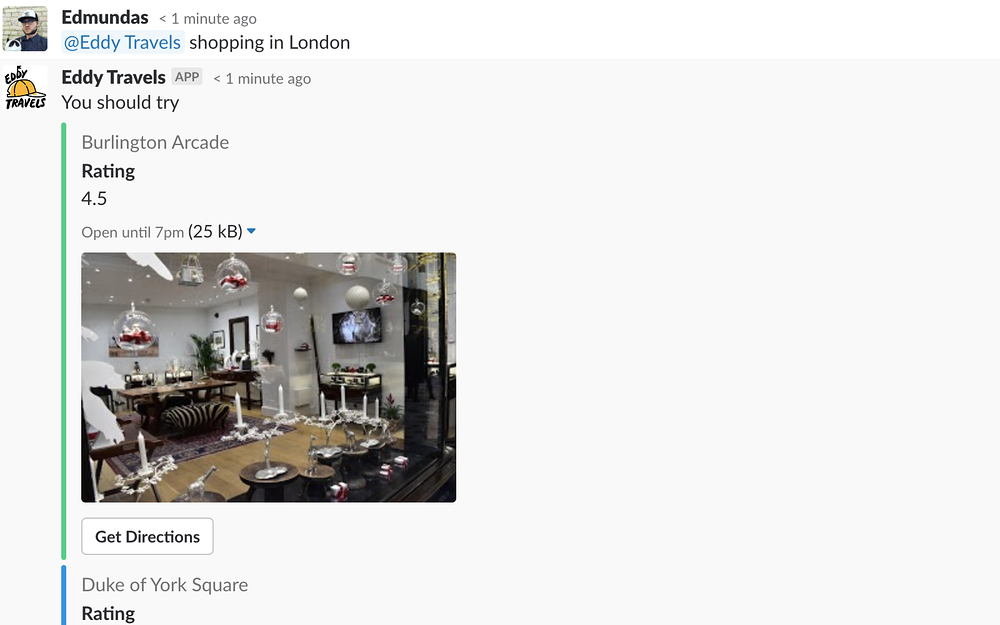
Task: Click the 4.5 rating value
Action: click(94, 198)
